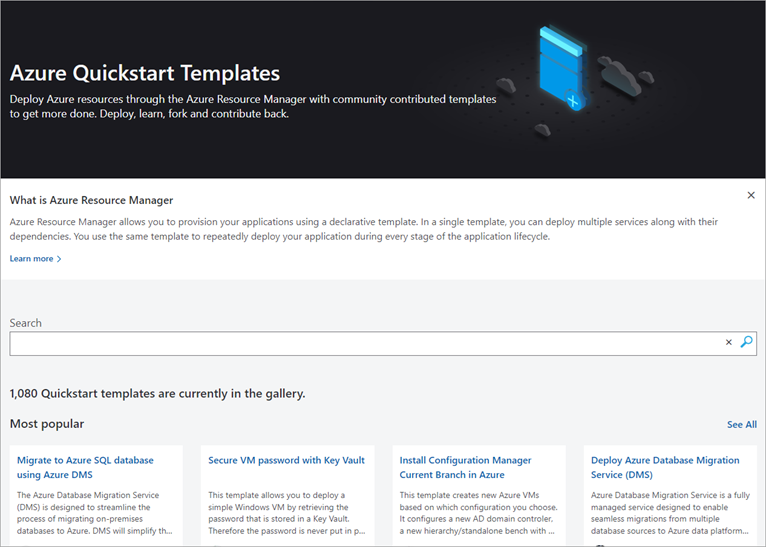Open Deploy Azure Database Migration Service (DMS) template
The image size is (766, 547).
click(665, 467)
